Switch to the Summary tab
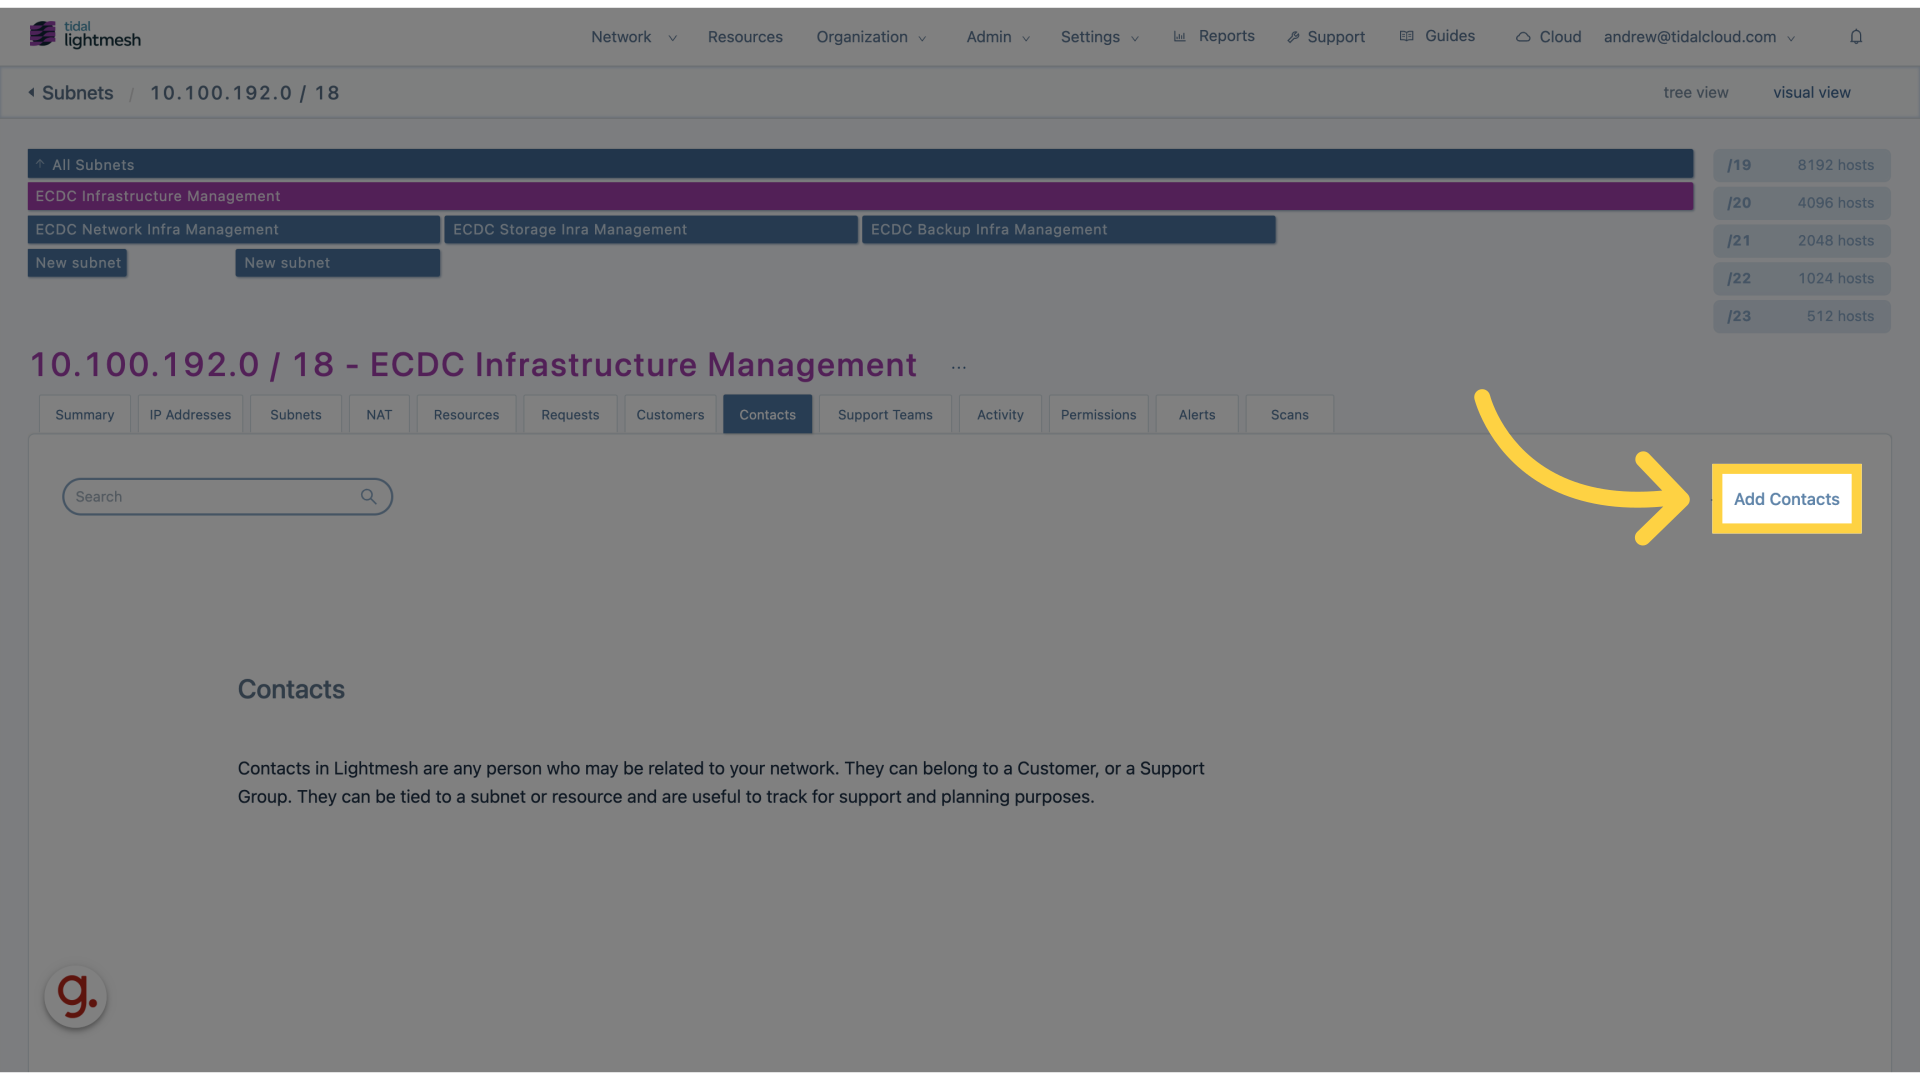Screen dimensions: 1920x1080 click(85, 415)
